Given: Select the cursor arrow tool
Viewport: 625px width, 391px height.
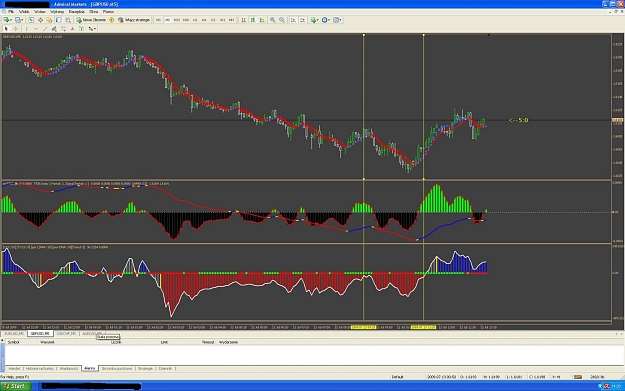Looking at the screenshot, I should click(6, 29).
